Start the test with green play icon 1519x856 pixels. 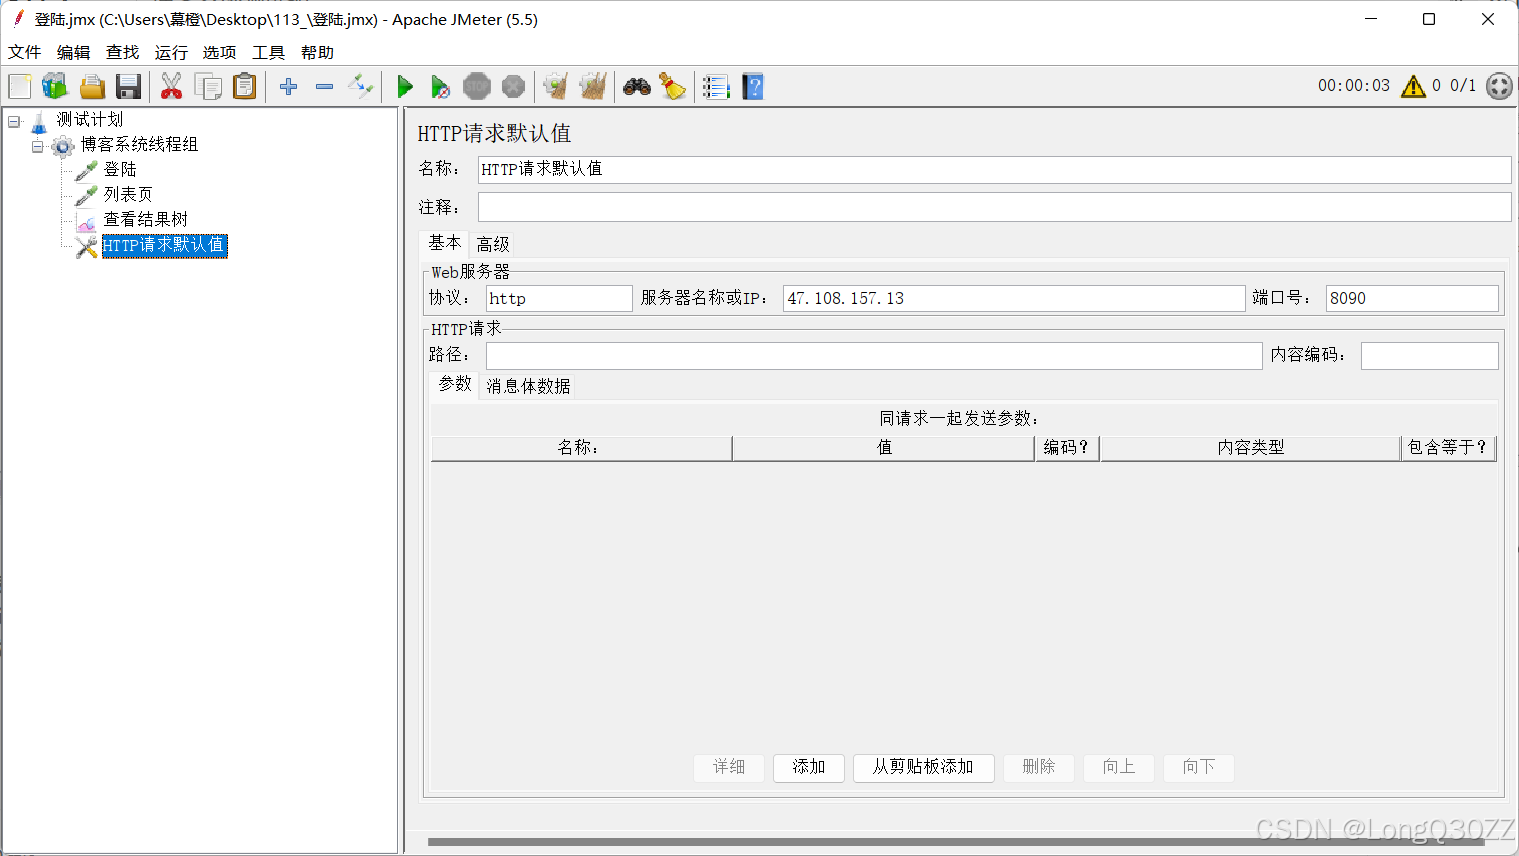point(405,87)
